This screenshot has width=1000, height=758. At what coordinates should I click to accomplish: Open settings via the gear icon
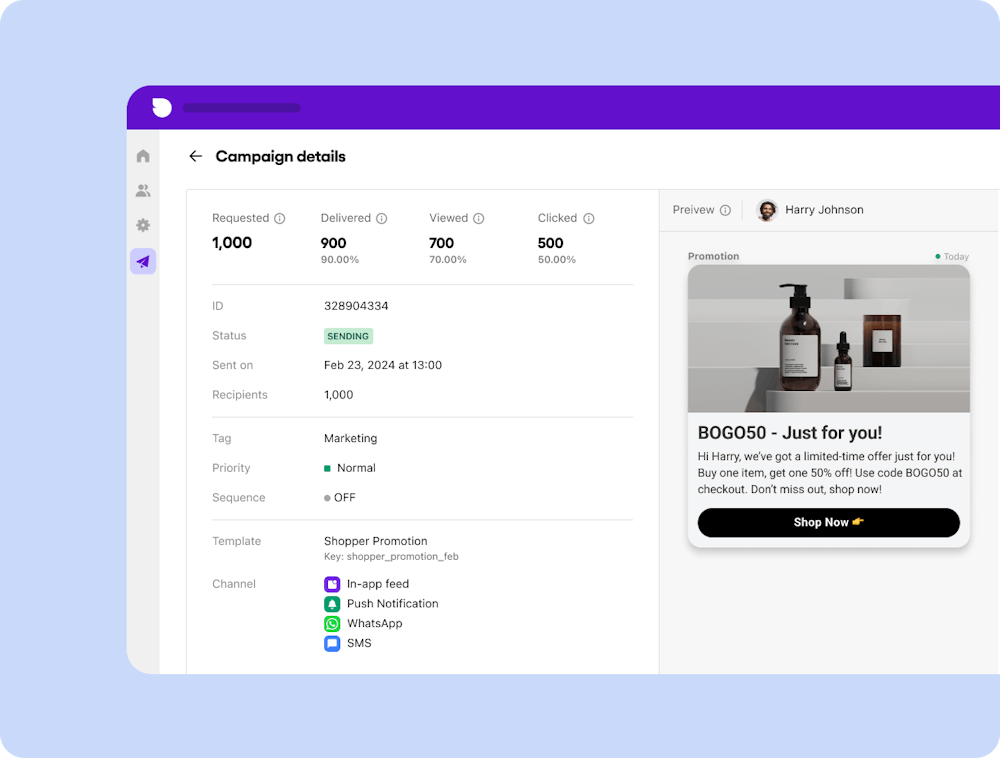[142, 225]
